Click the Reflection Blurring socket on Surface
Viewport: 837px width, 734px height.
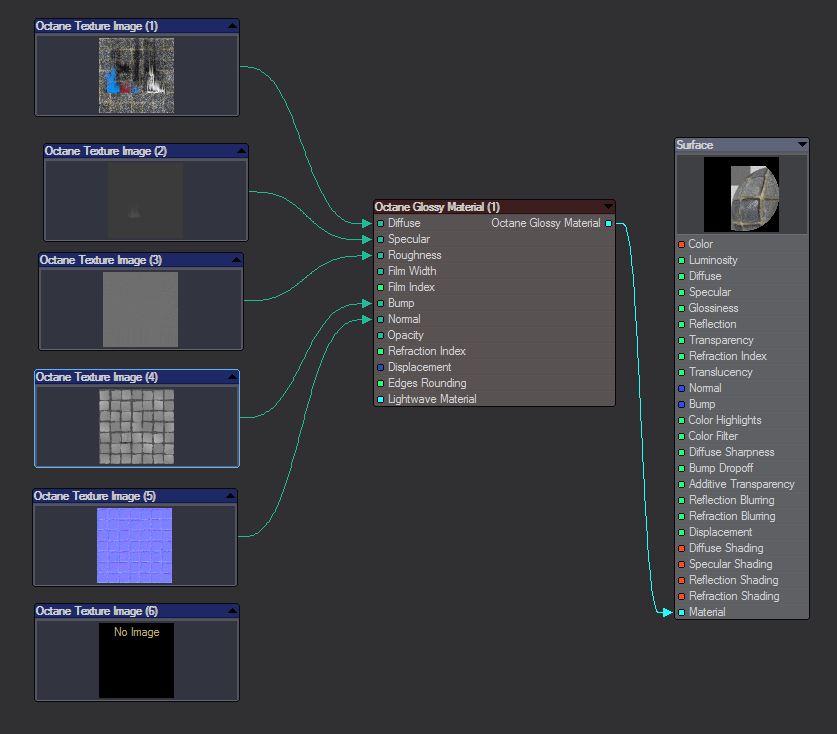click(682, 501)
